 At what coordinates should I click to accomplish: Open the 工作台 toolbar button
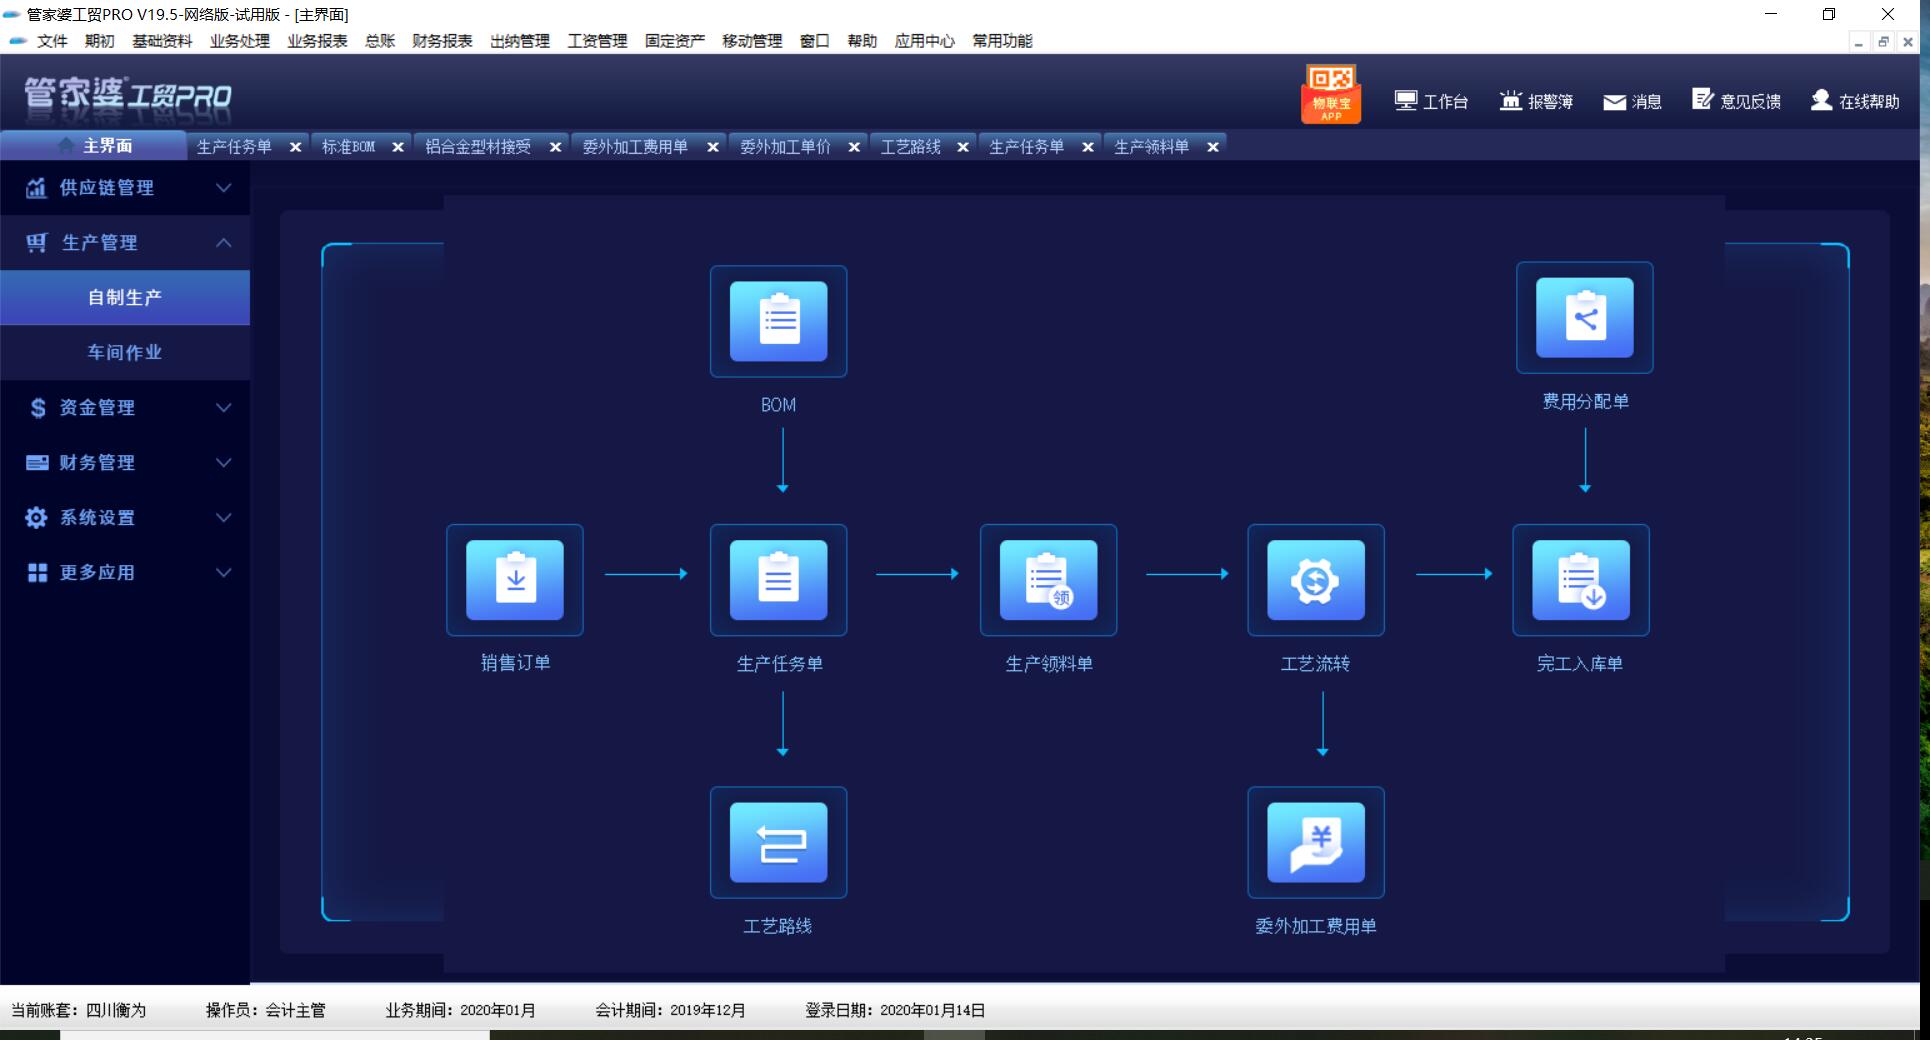(x=1431, y=101)
